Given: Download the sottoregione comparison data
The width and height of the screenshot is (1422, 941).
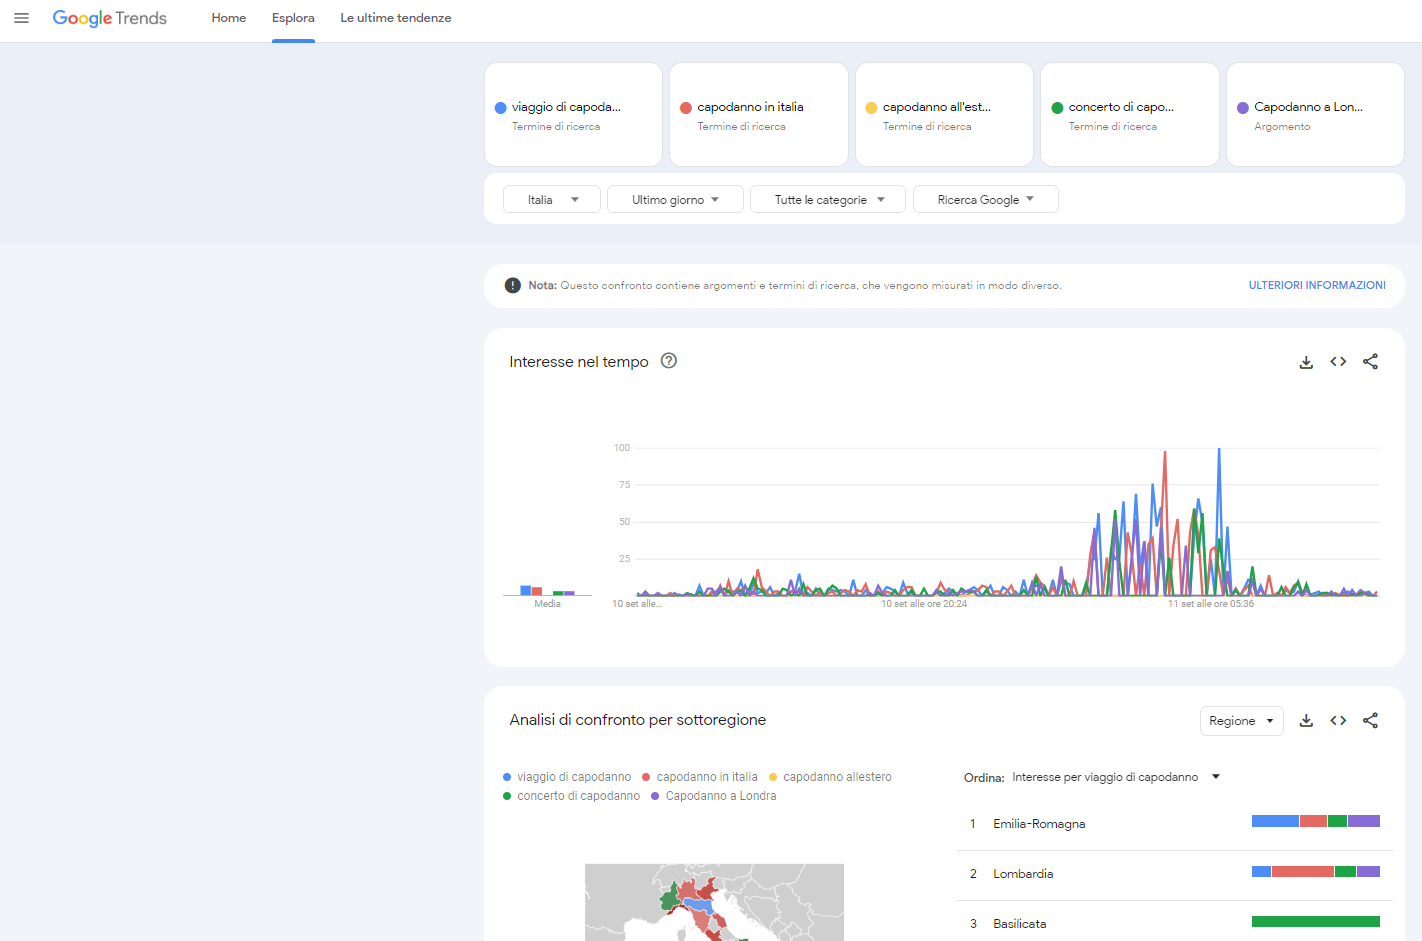Looking at the screenshot, I should tap(1306, 720).
